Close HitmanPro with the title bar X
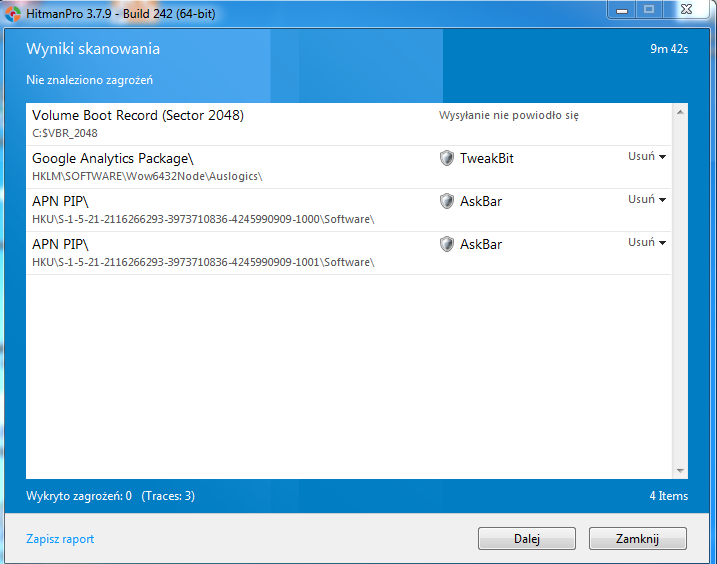Viewport: 717px width, 564px height. (686, 10)
